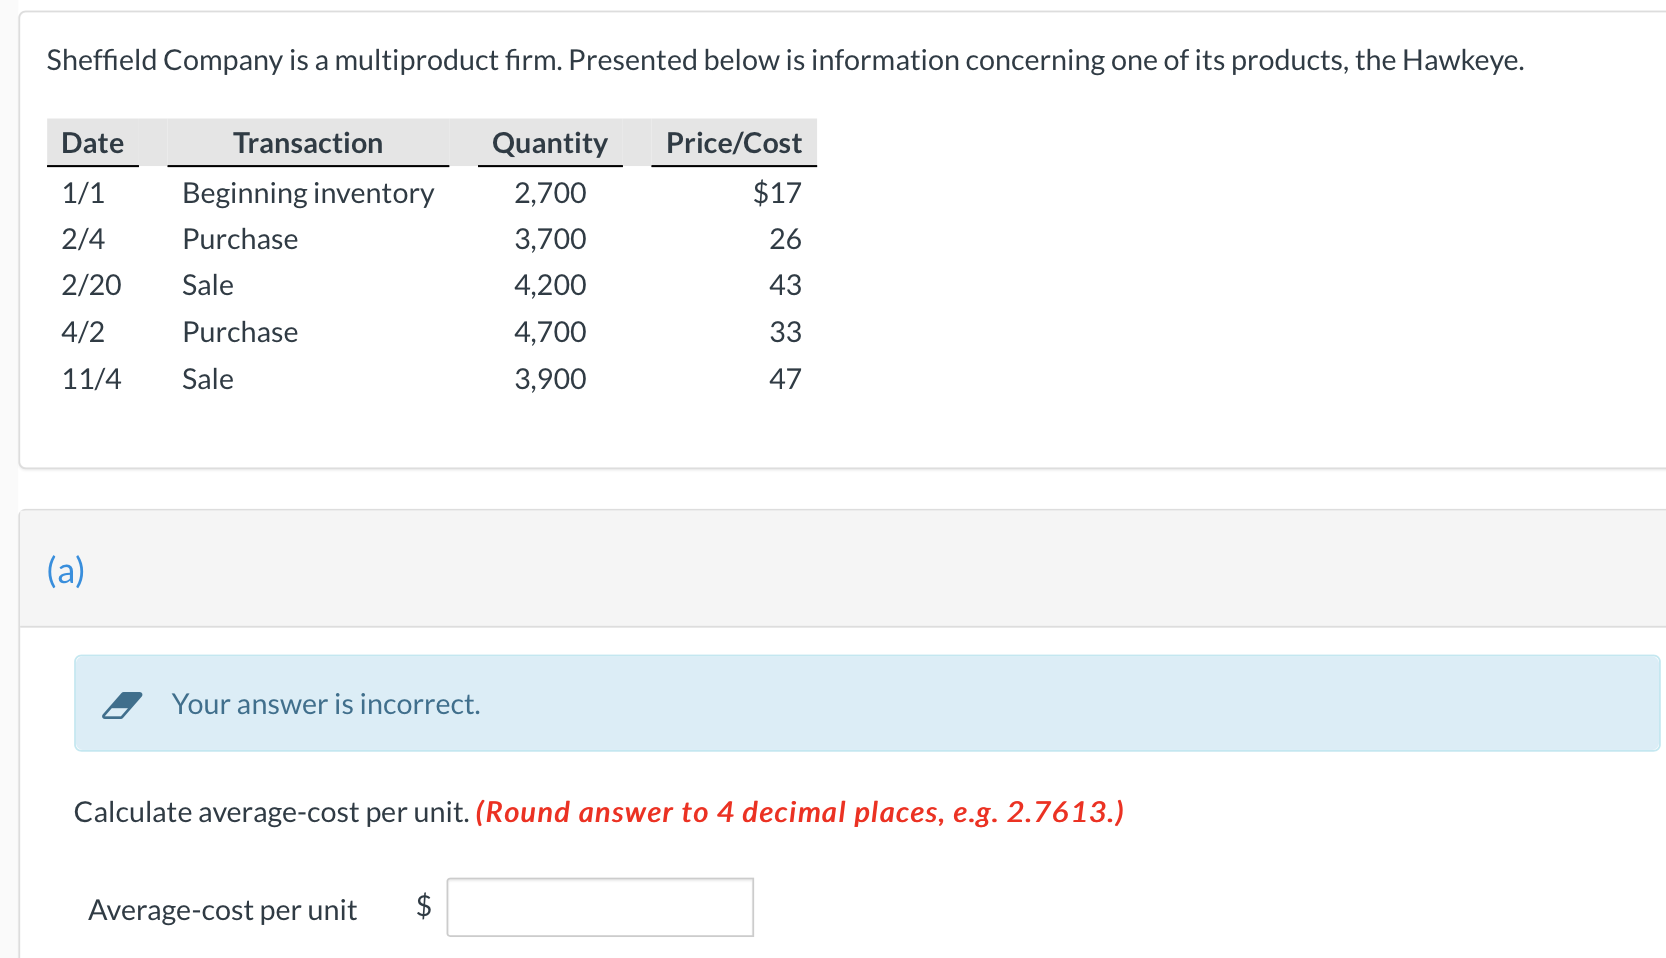
Task: Select the (a) part label
Action: coord(66,570)
